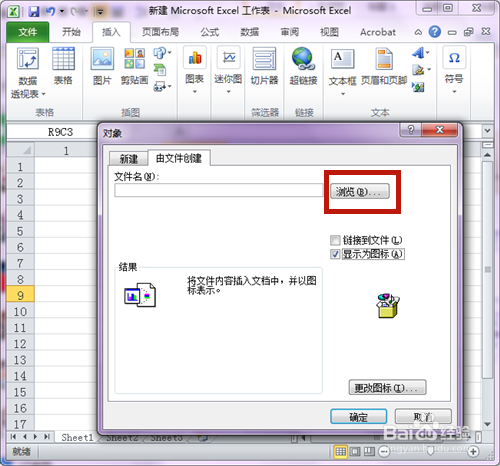Switch to Review (审阅) tab
500x466 pixels.
(x=289, y=32)
